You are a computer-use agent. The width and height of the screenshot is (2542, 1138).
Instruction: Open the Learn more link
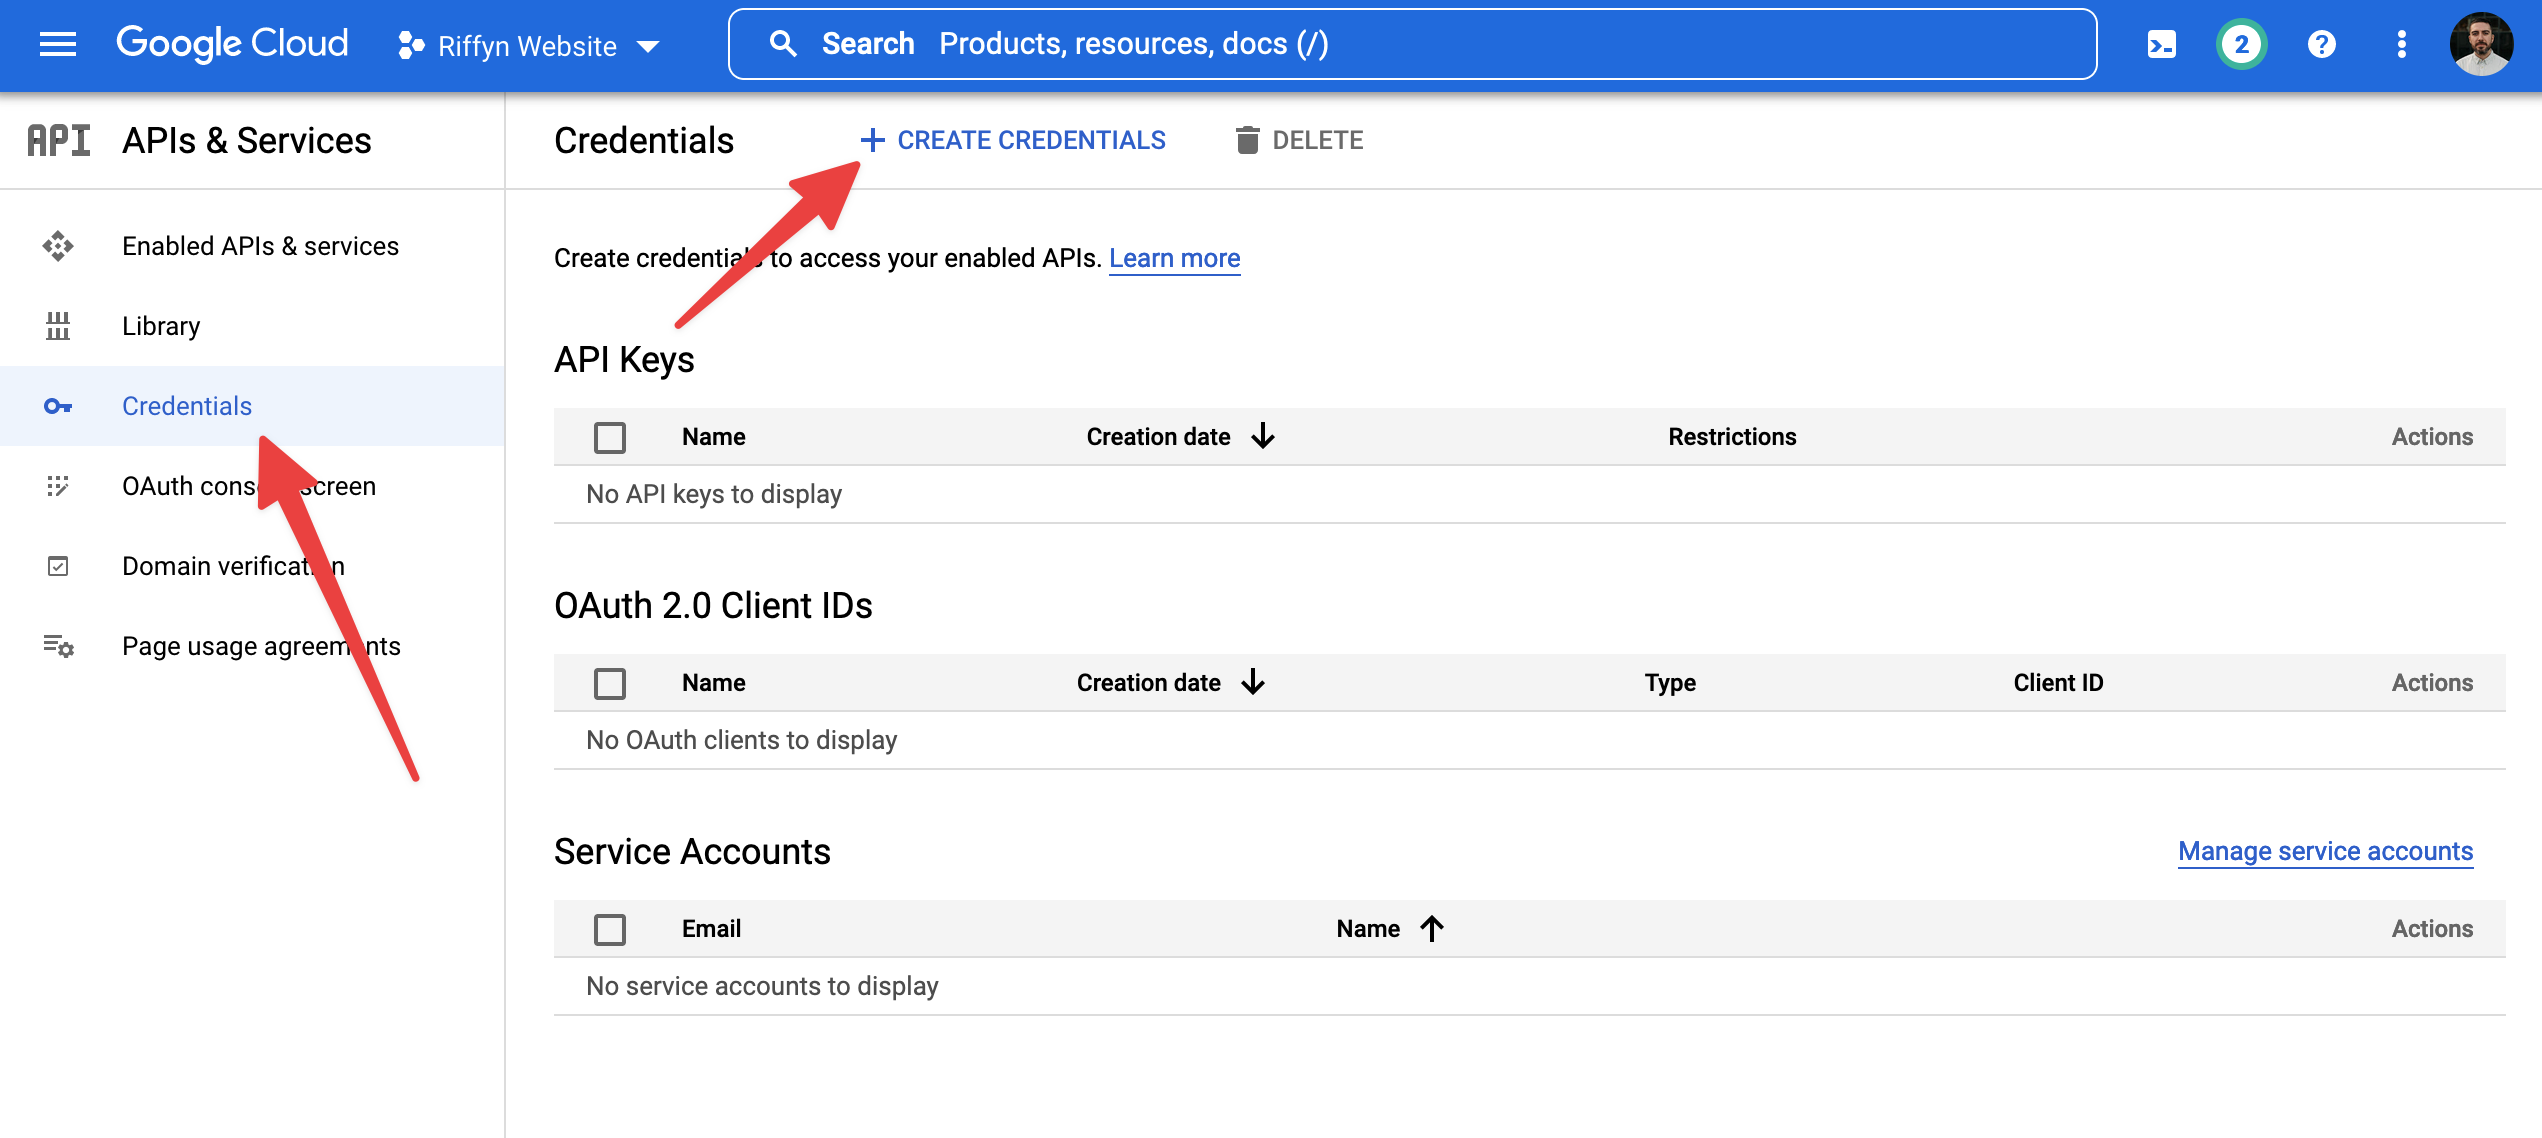(1175, 258)
